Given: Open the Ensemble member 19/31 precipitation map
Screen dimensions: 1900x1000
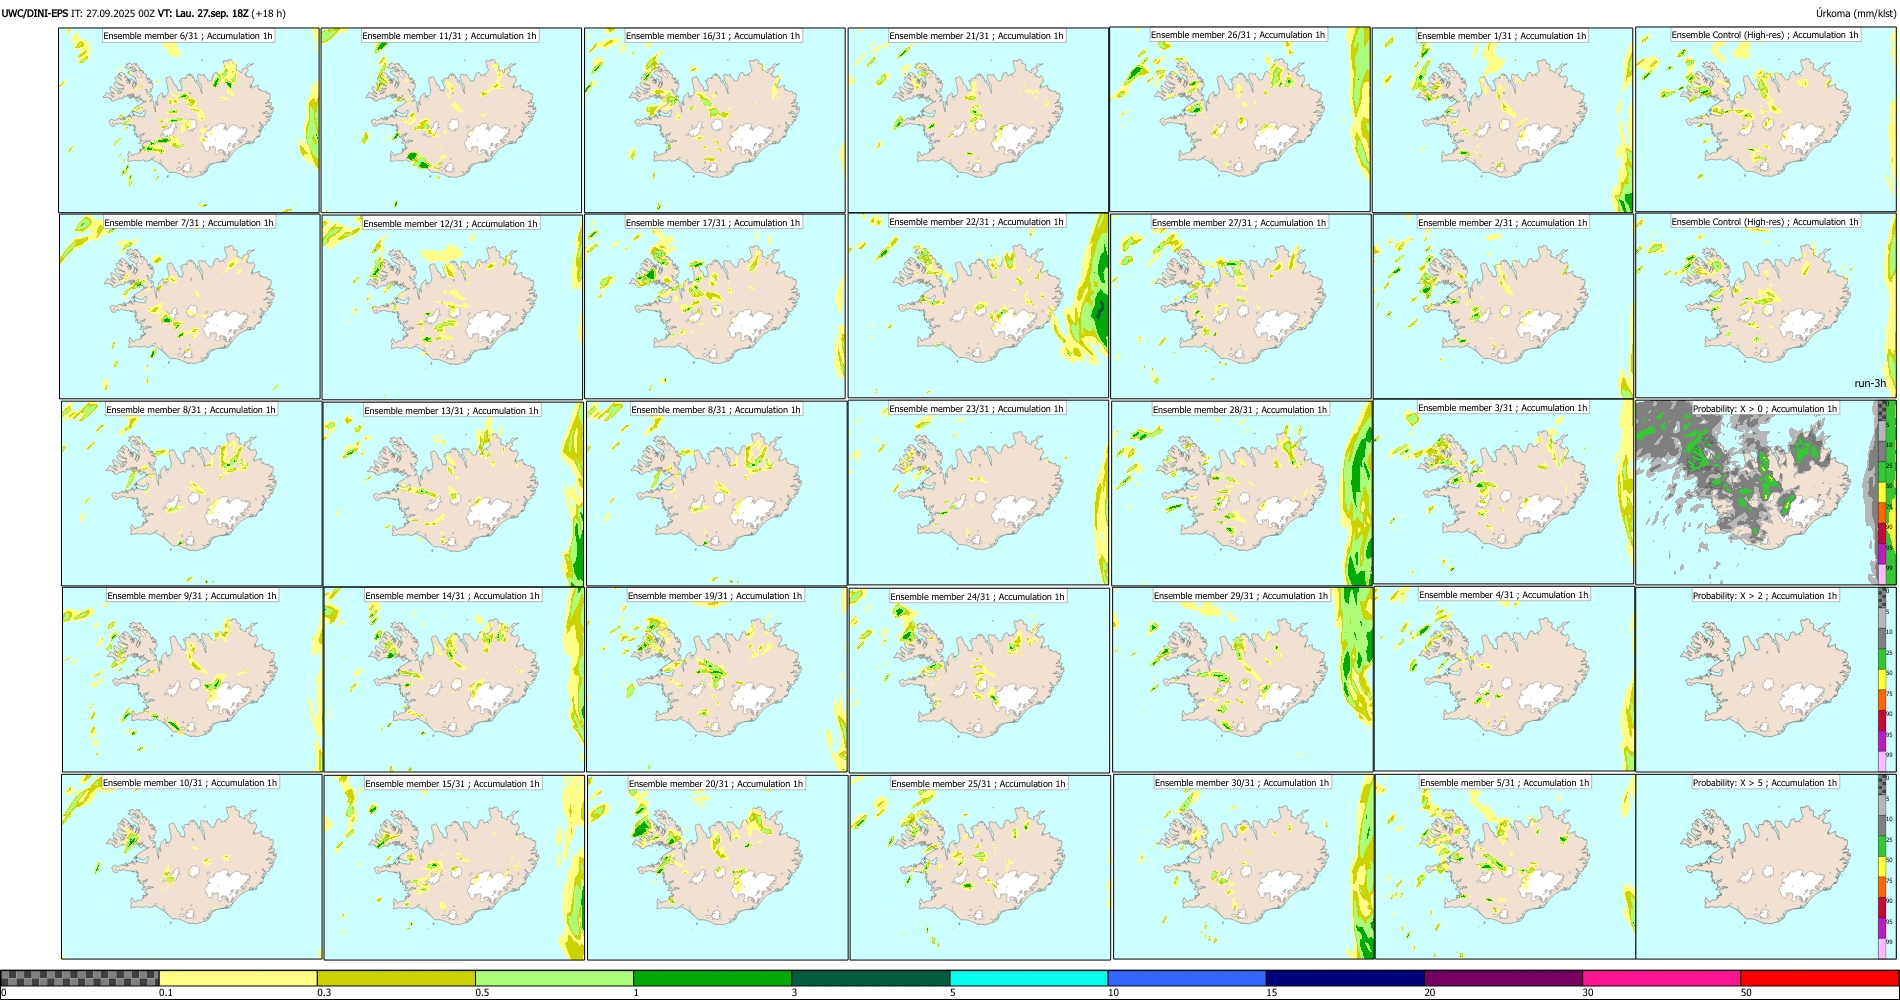Looking at the screenshot, I should click(717, 680).
